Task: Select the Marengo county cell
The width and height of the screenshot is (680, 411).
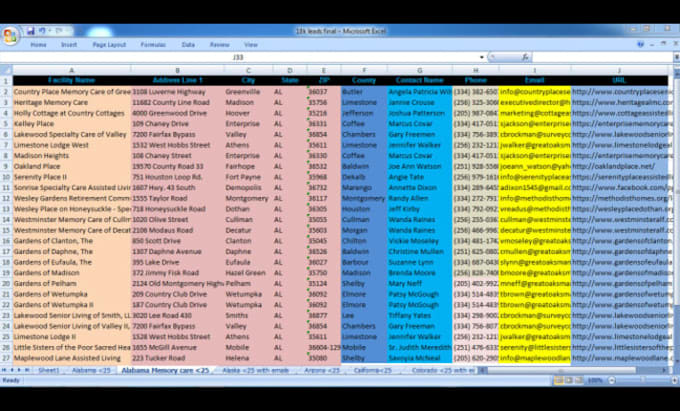Action: point(364,187)
